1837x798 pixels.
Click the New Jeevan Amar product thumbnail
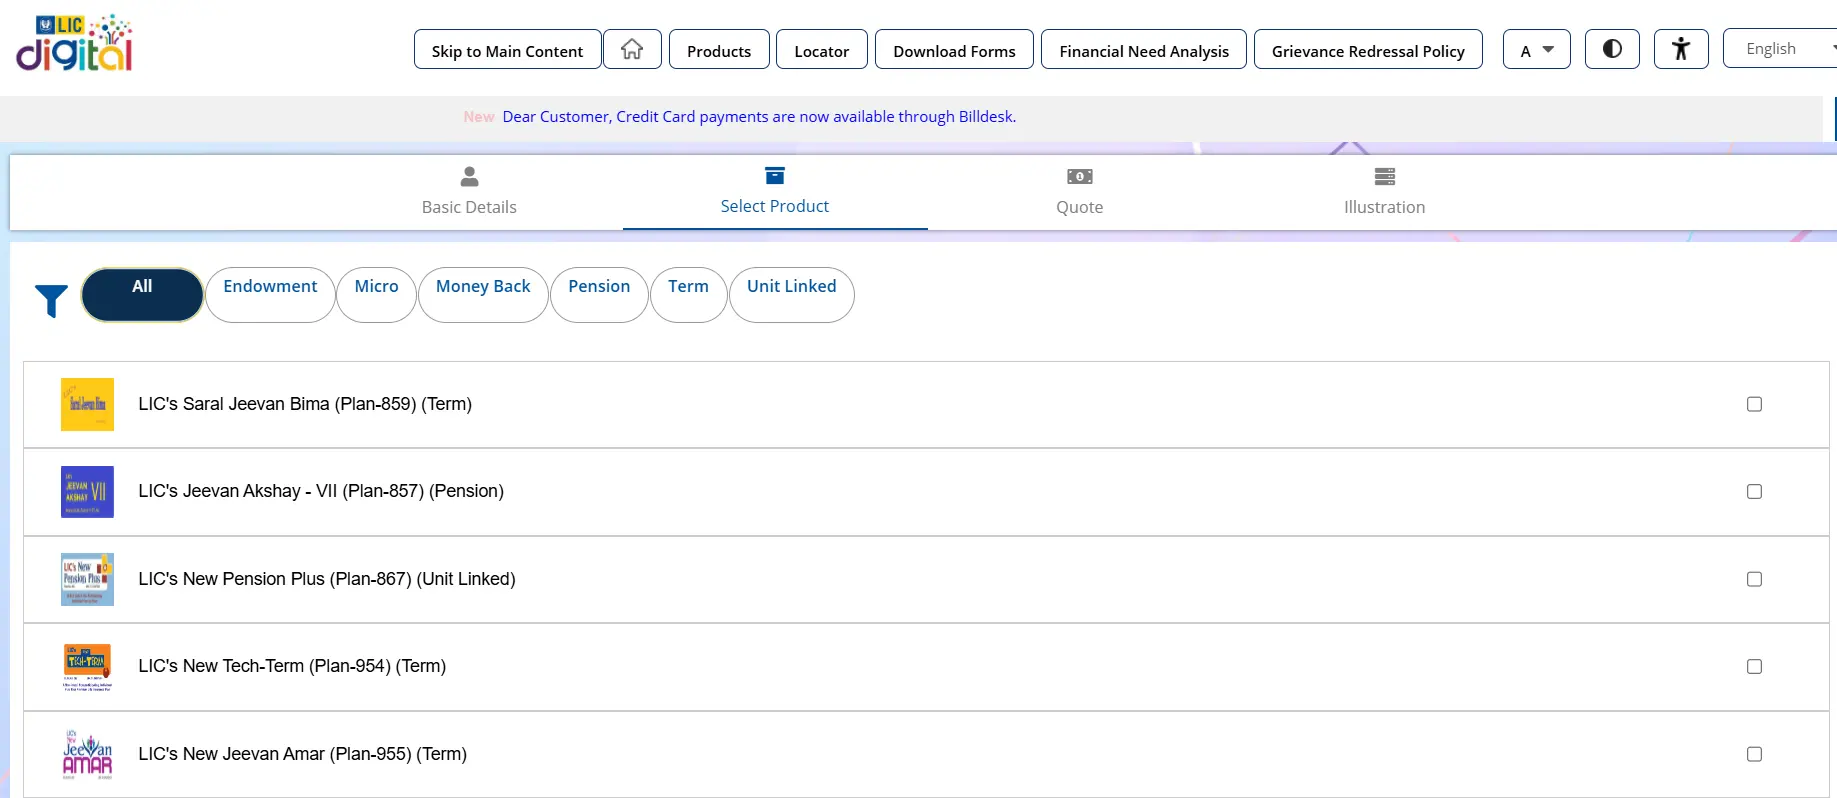tap(87, 754)
